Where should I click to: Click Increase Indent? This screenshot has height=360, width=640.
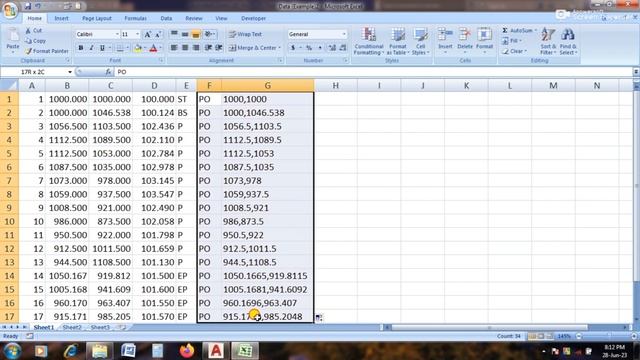219,48
